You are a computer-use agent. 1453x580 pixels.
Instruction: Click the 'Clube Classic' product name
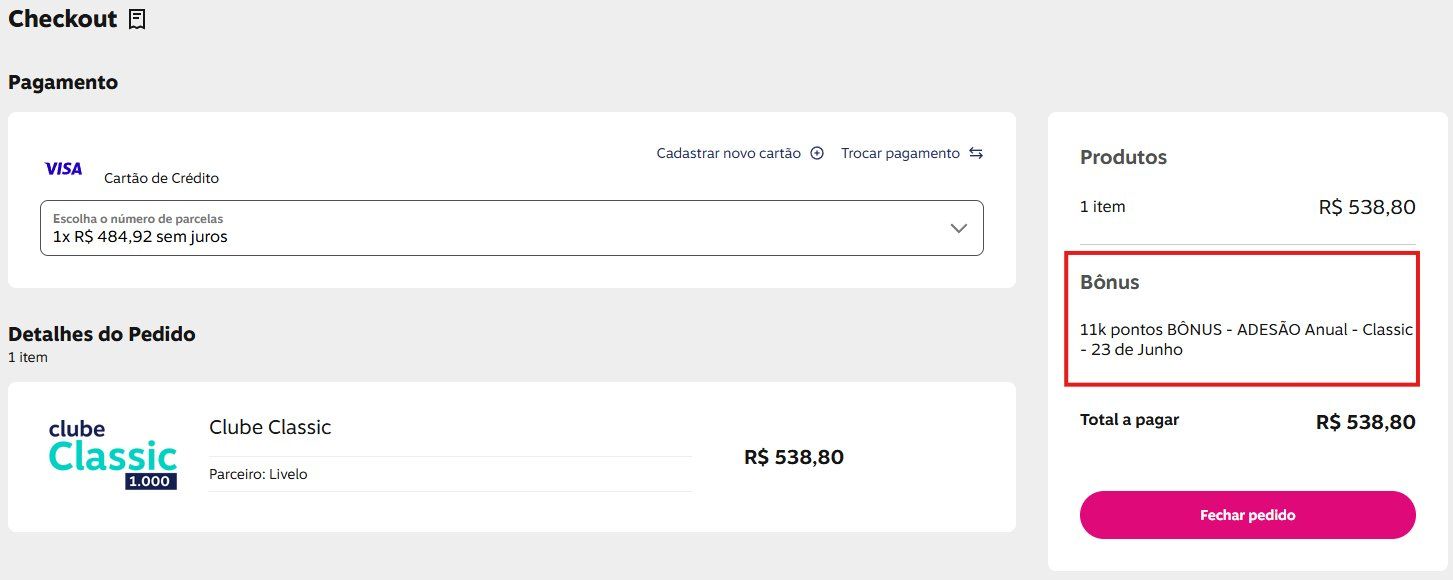[270, 427]
